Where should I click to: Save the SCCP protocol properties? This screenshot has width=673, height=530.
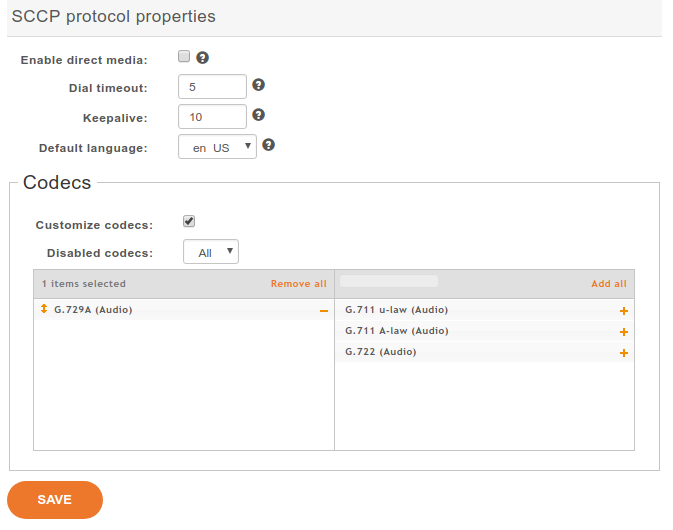[x=55, y=500]
